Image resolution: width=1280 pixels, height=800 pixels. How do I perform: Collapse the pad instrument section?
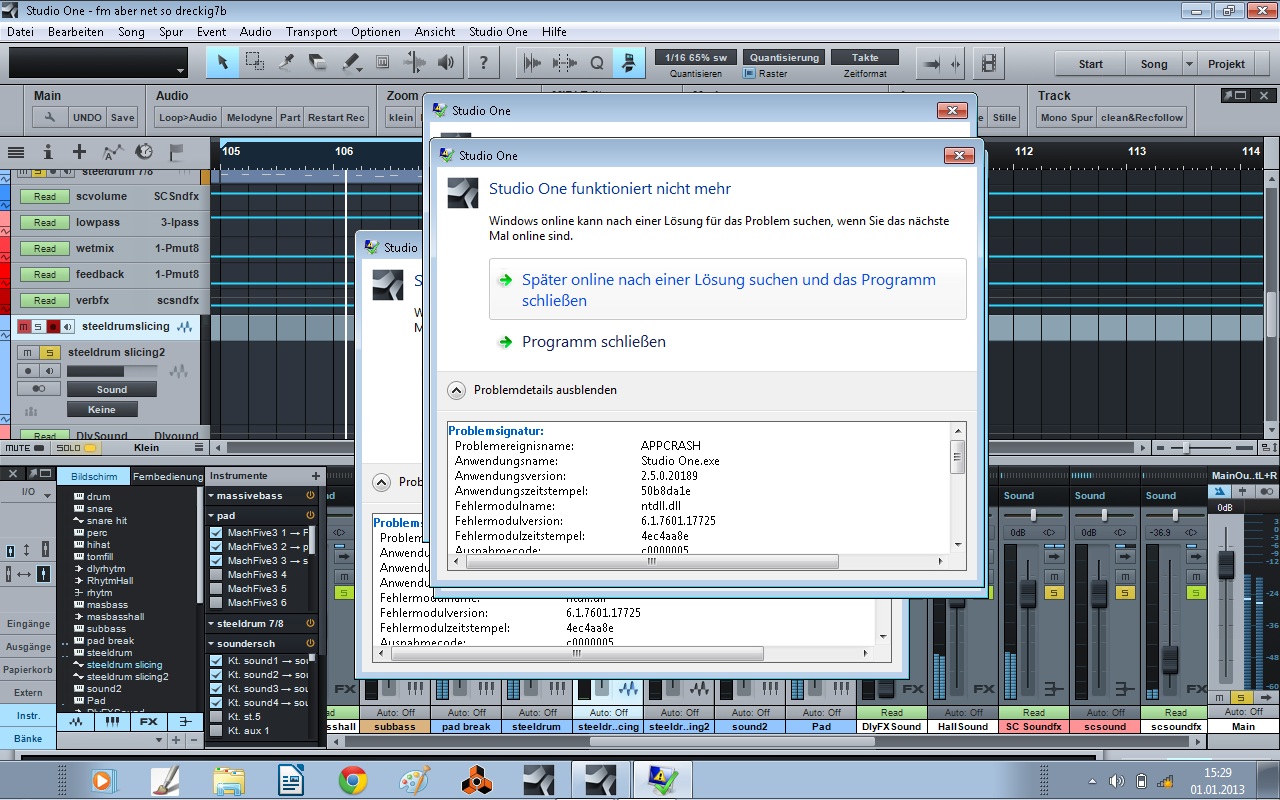click(x=212, y=516)
